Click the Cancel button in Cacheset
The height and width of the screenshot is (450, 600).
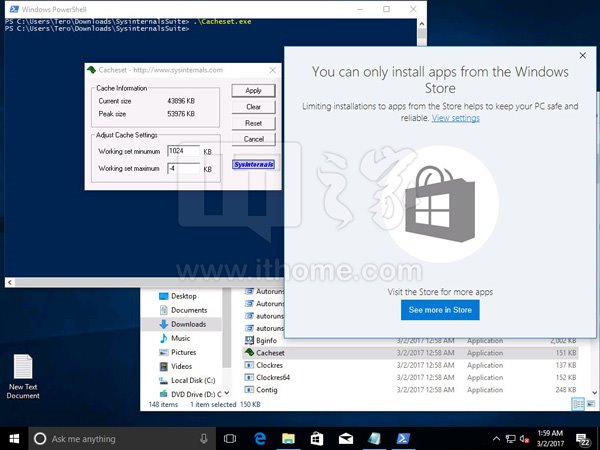[x=253, y=139]
